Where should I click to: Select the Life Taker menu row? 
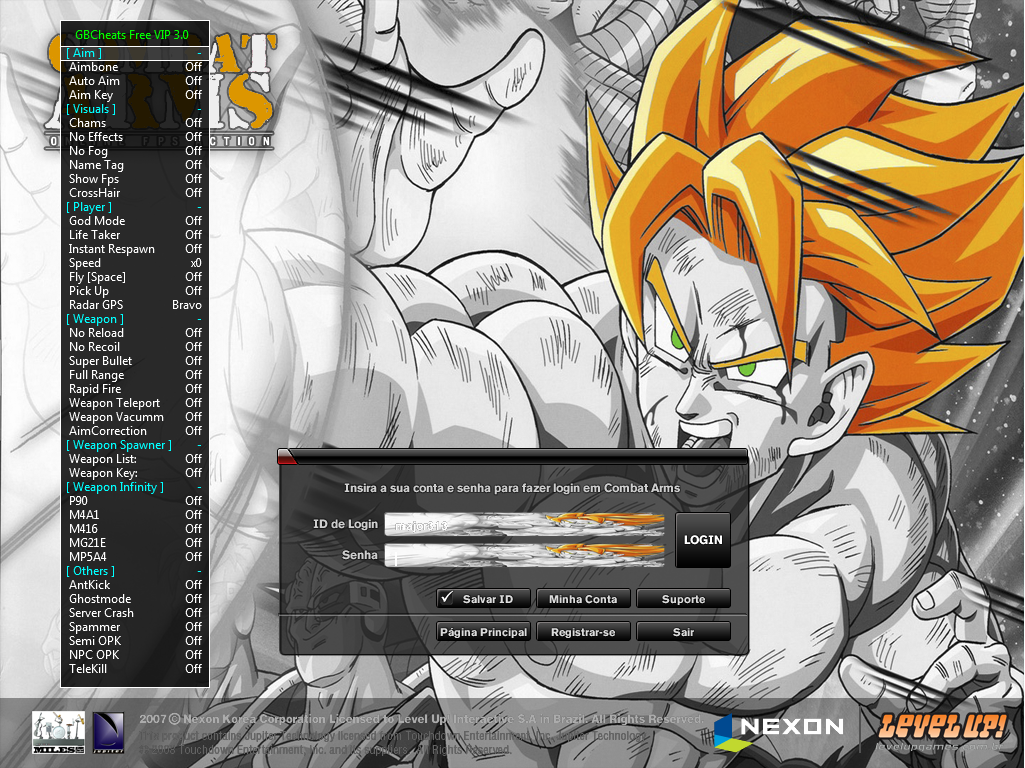[x=135, y=235]
